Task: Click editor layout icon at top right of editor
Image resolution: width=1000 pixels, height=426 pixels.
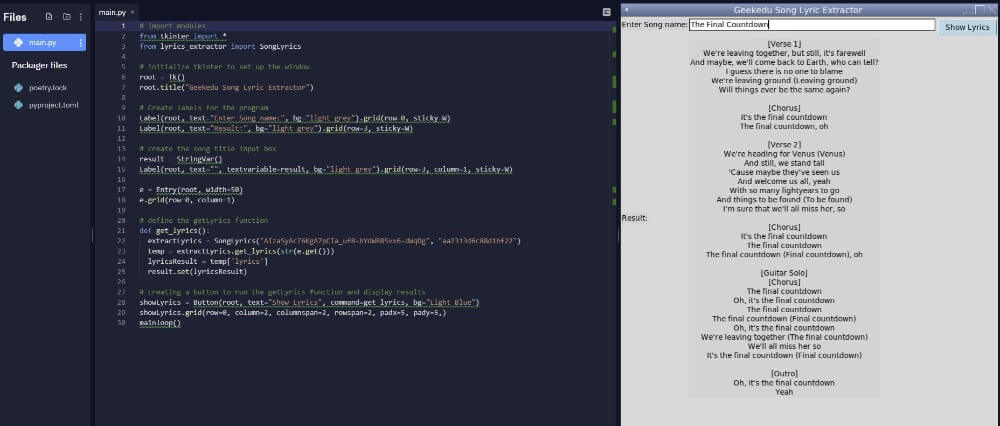Action: coord(607,12)
